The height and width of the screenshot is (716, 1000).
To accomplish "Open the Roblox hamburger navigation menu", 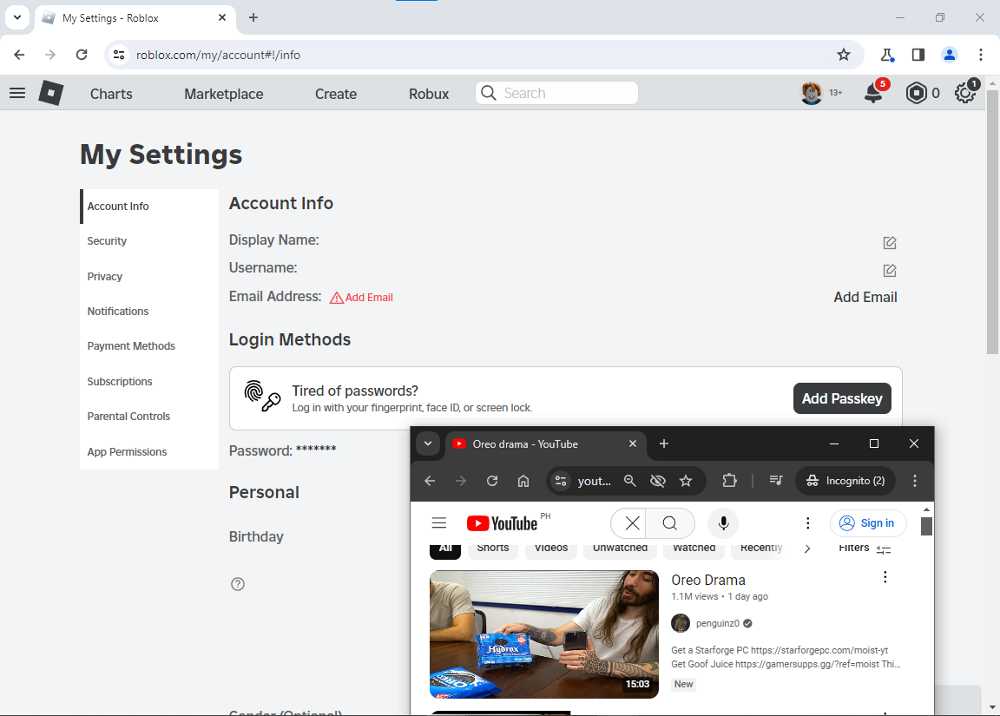I will [17, 93].
